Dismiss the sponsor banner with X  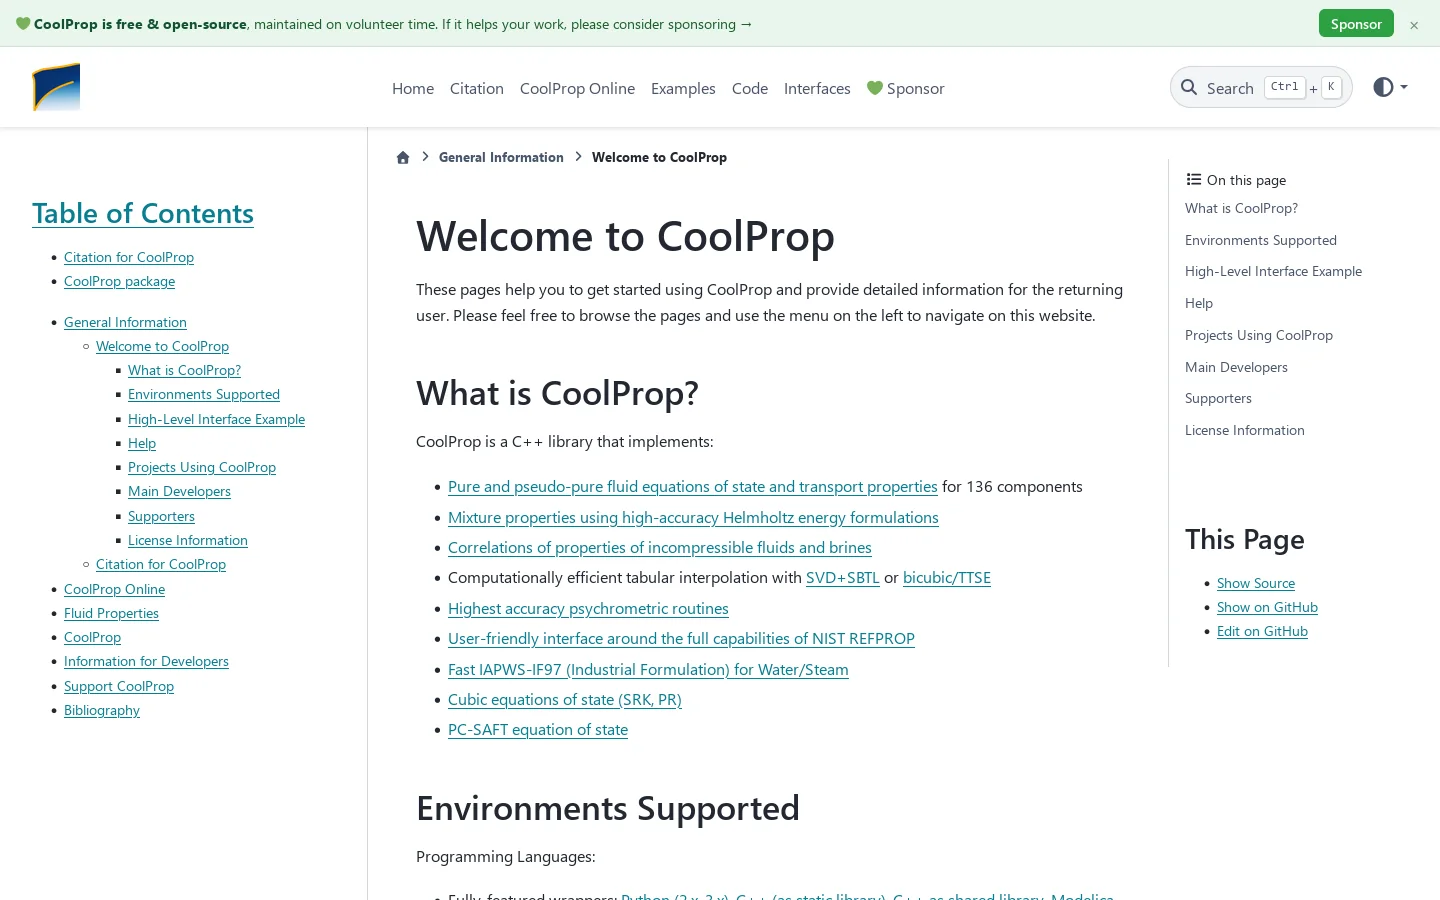[1414, 25]
